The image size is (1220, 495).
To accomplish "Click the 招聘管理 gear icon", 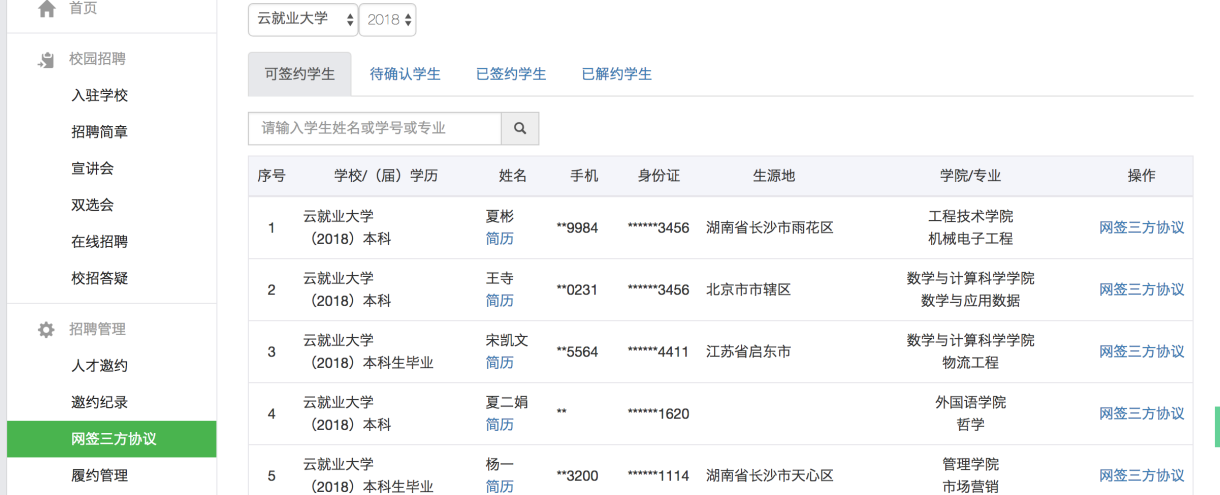I will click(46, 330).
